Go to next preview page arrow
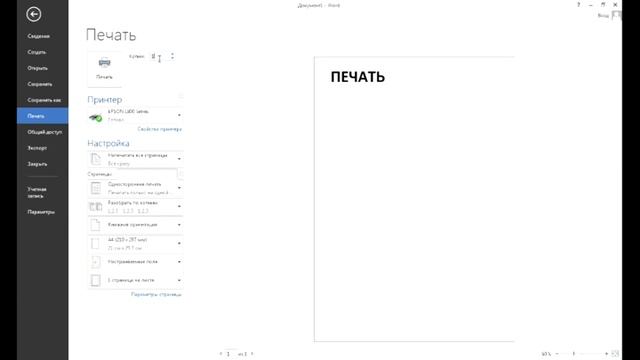This screenshot has width=640, height=360. coord(252,354)
